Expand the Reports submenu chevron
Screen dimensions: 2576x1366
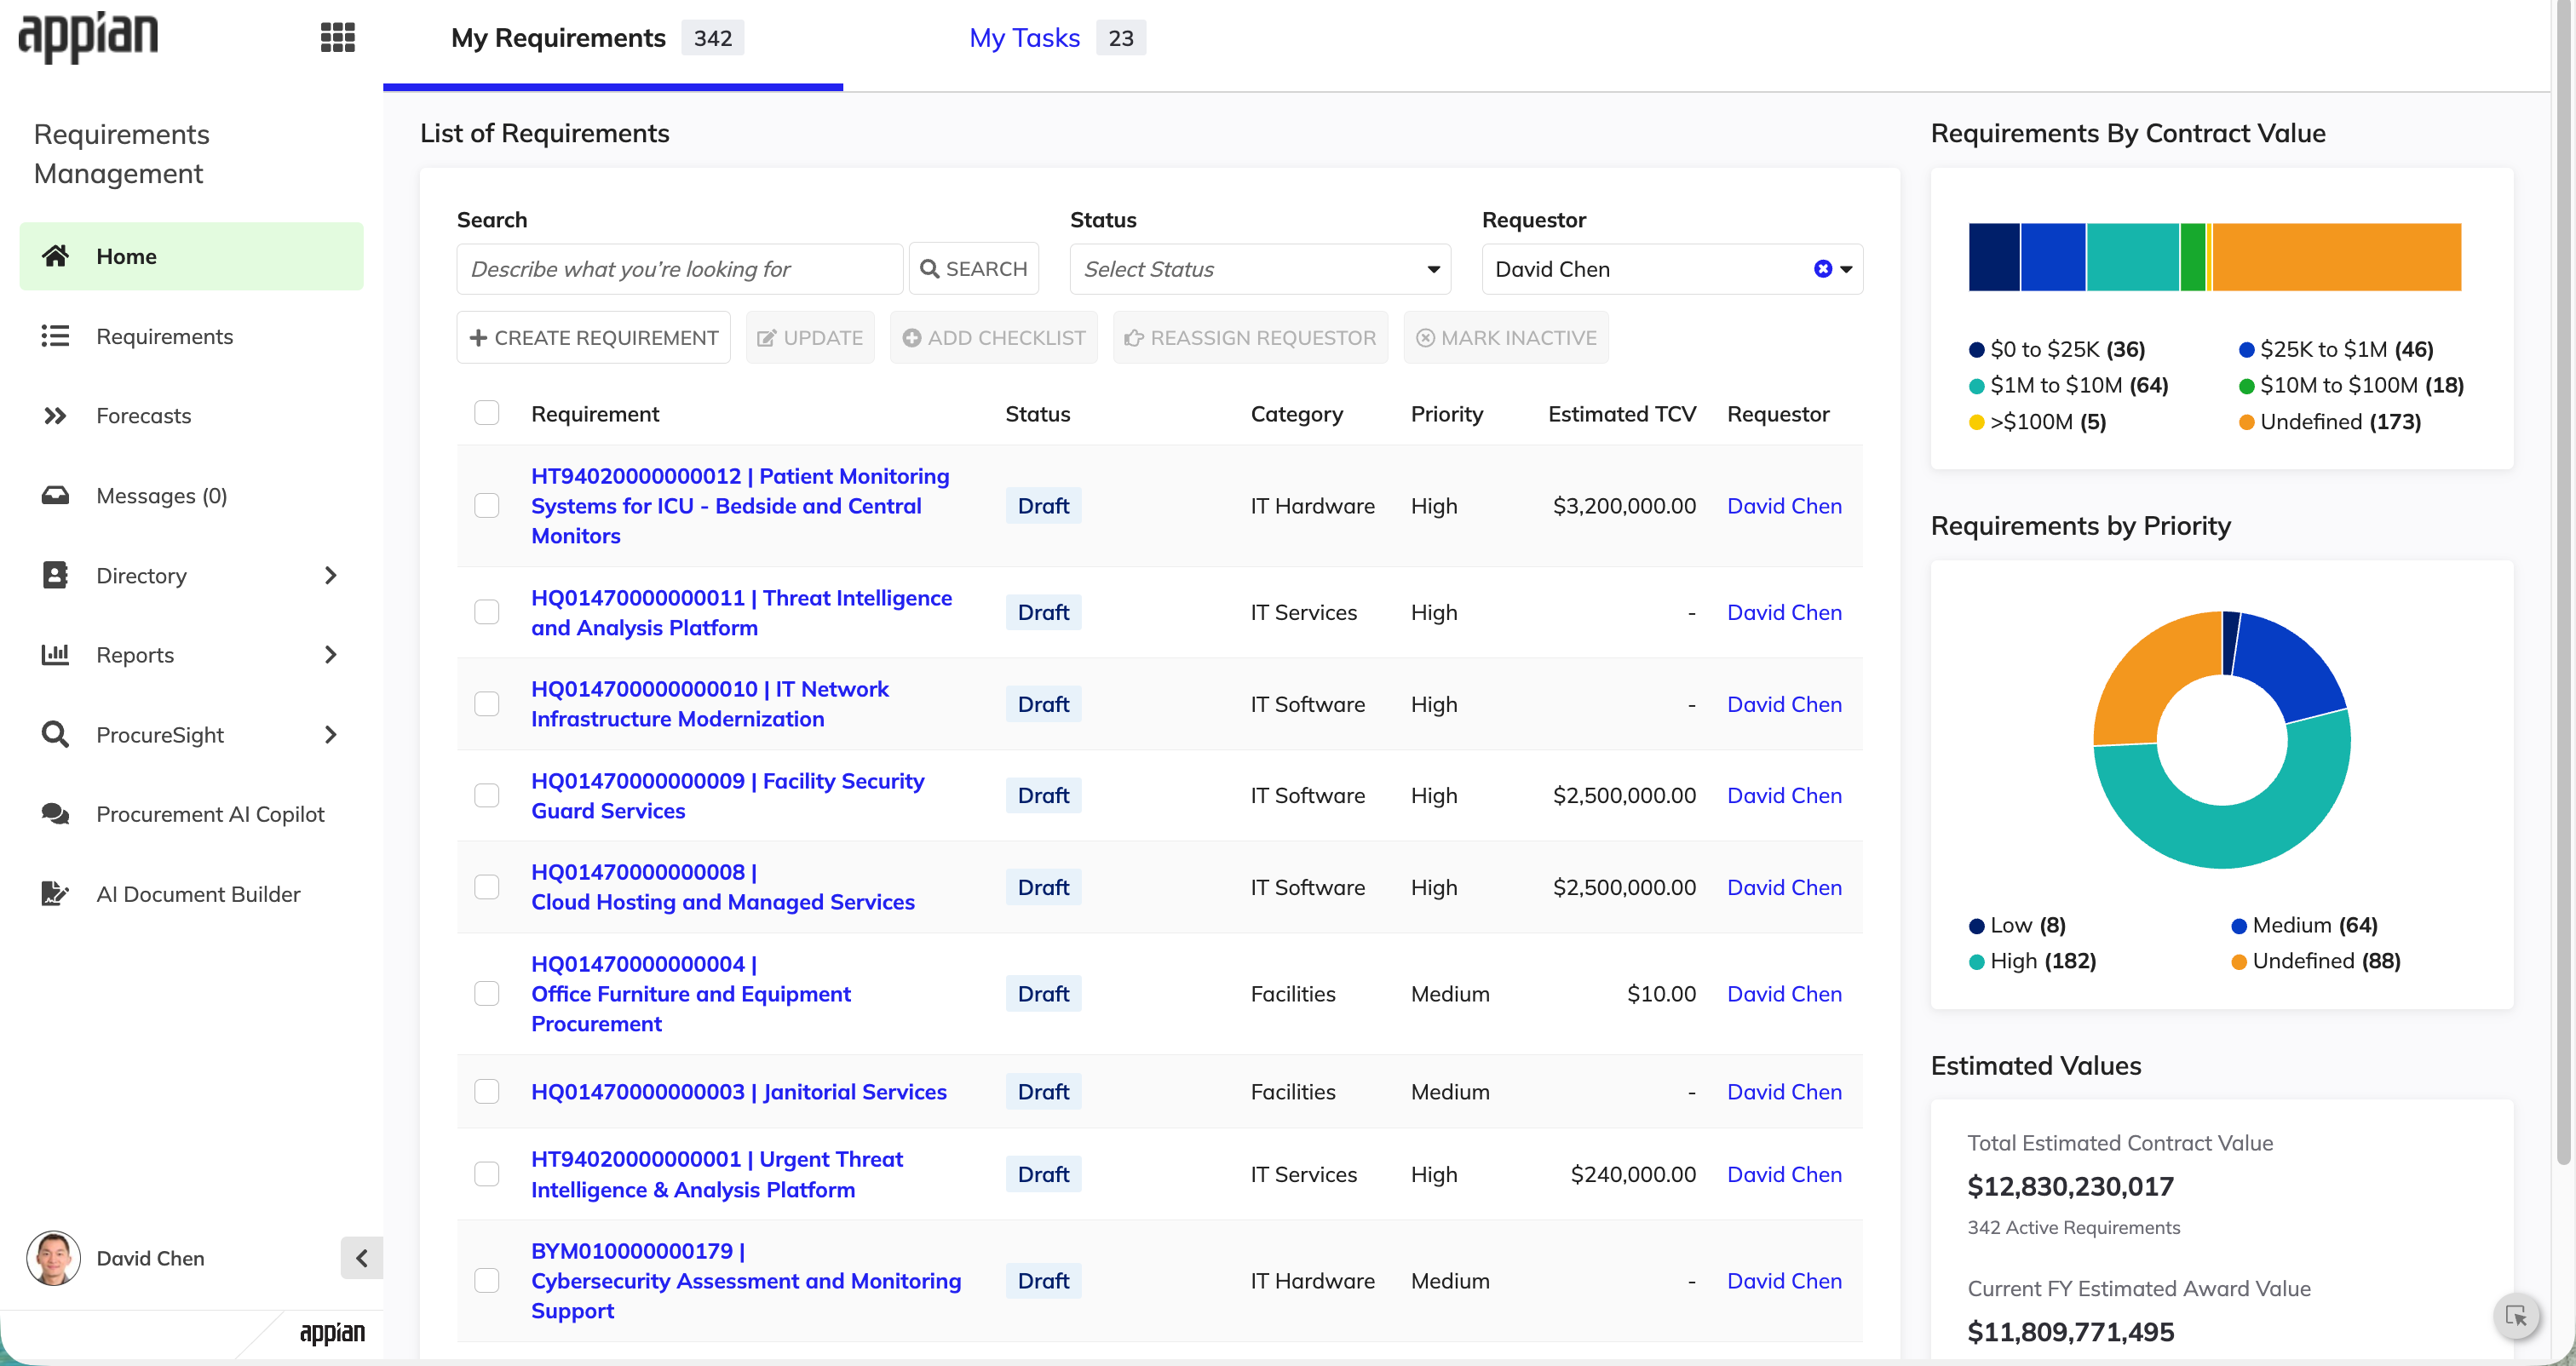coord(331,655)
